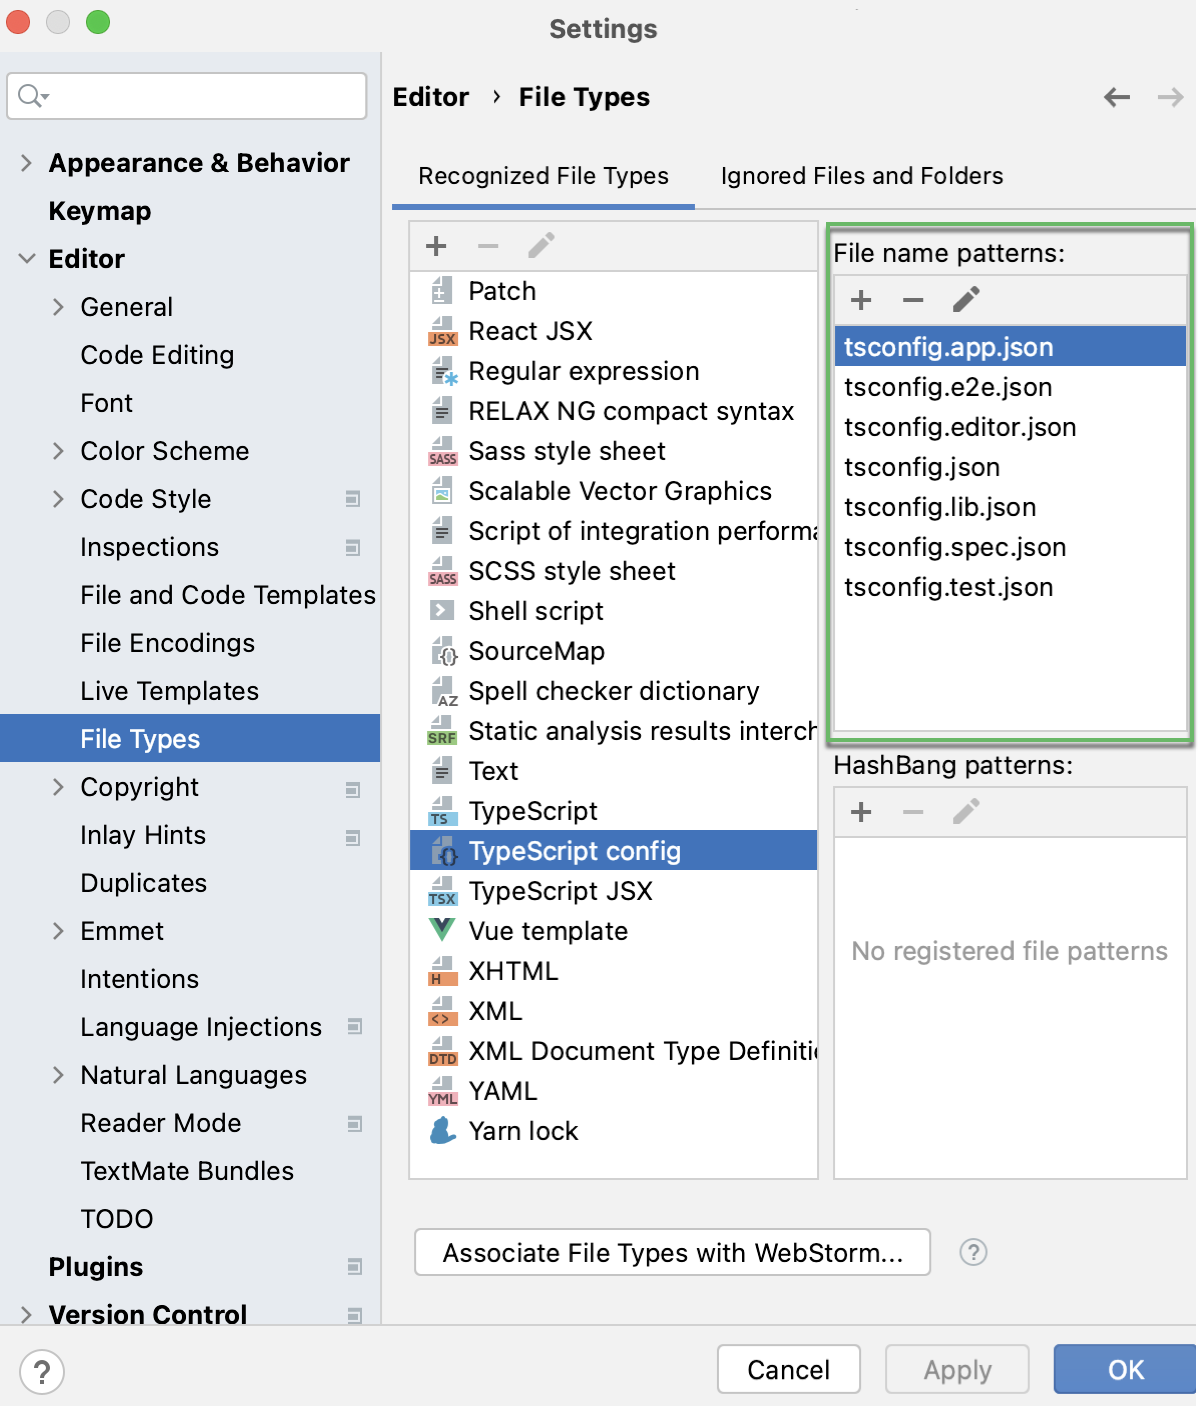This screenshot has width=1200, height=1406.
Task: Click the back navigation arrow
Action: [1117, 97]
